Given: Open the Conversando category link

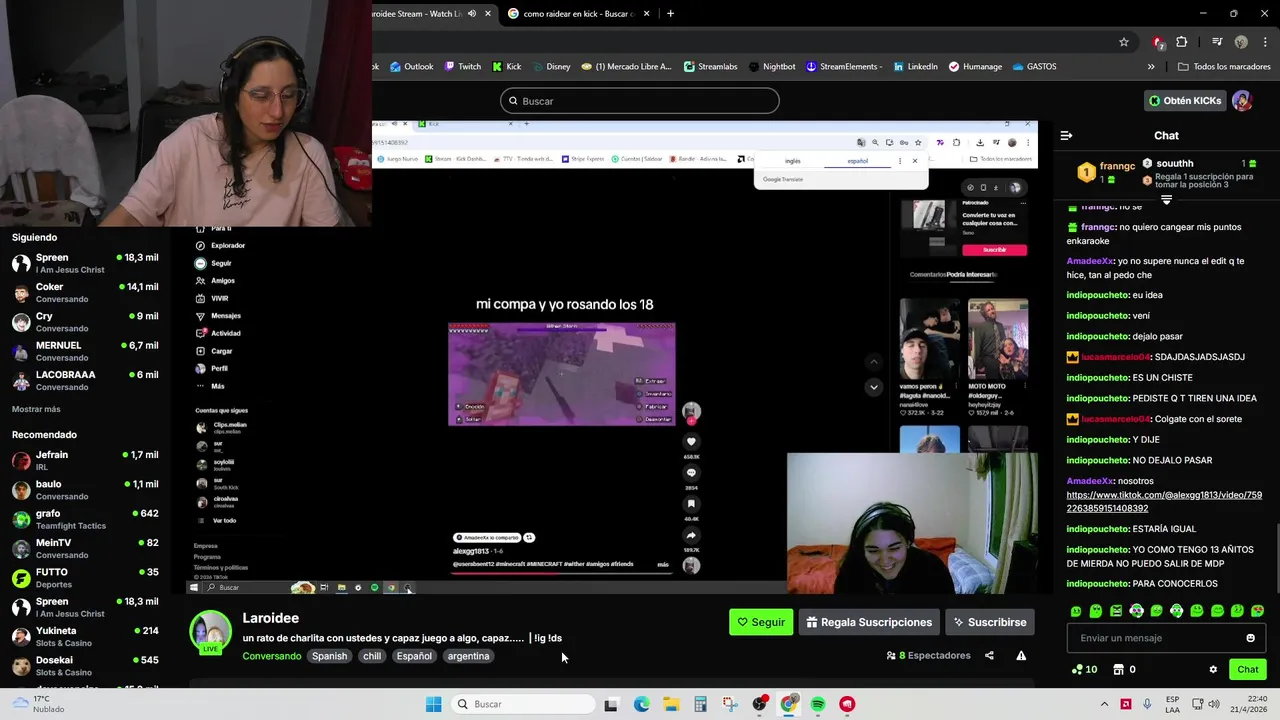Looking at the screenshot, I should pyautogui.click(x=271, y=656).
